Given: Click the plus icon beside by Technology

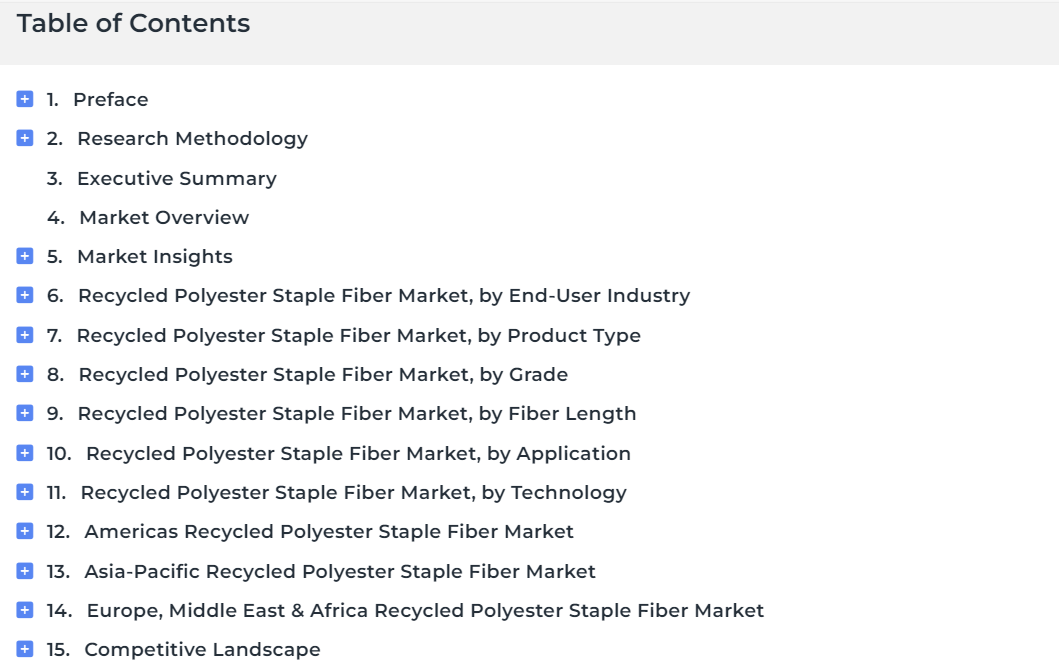Looking at the screenshot, I should [25, 493].
